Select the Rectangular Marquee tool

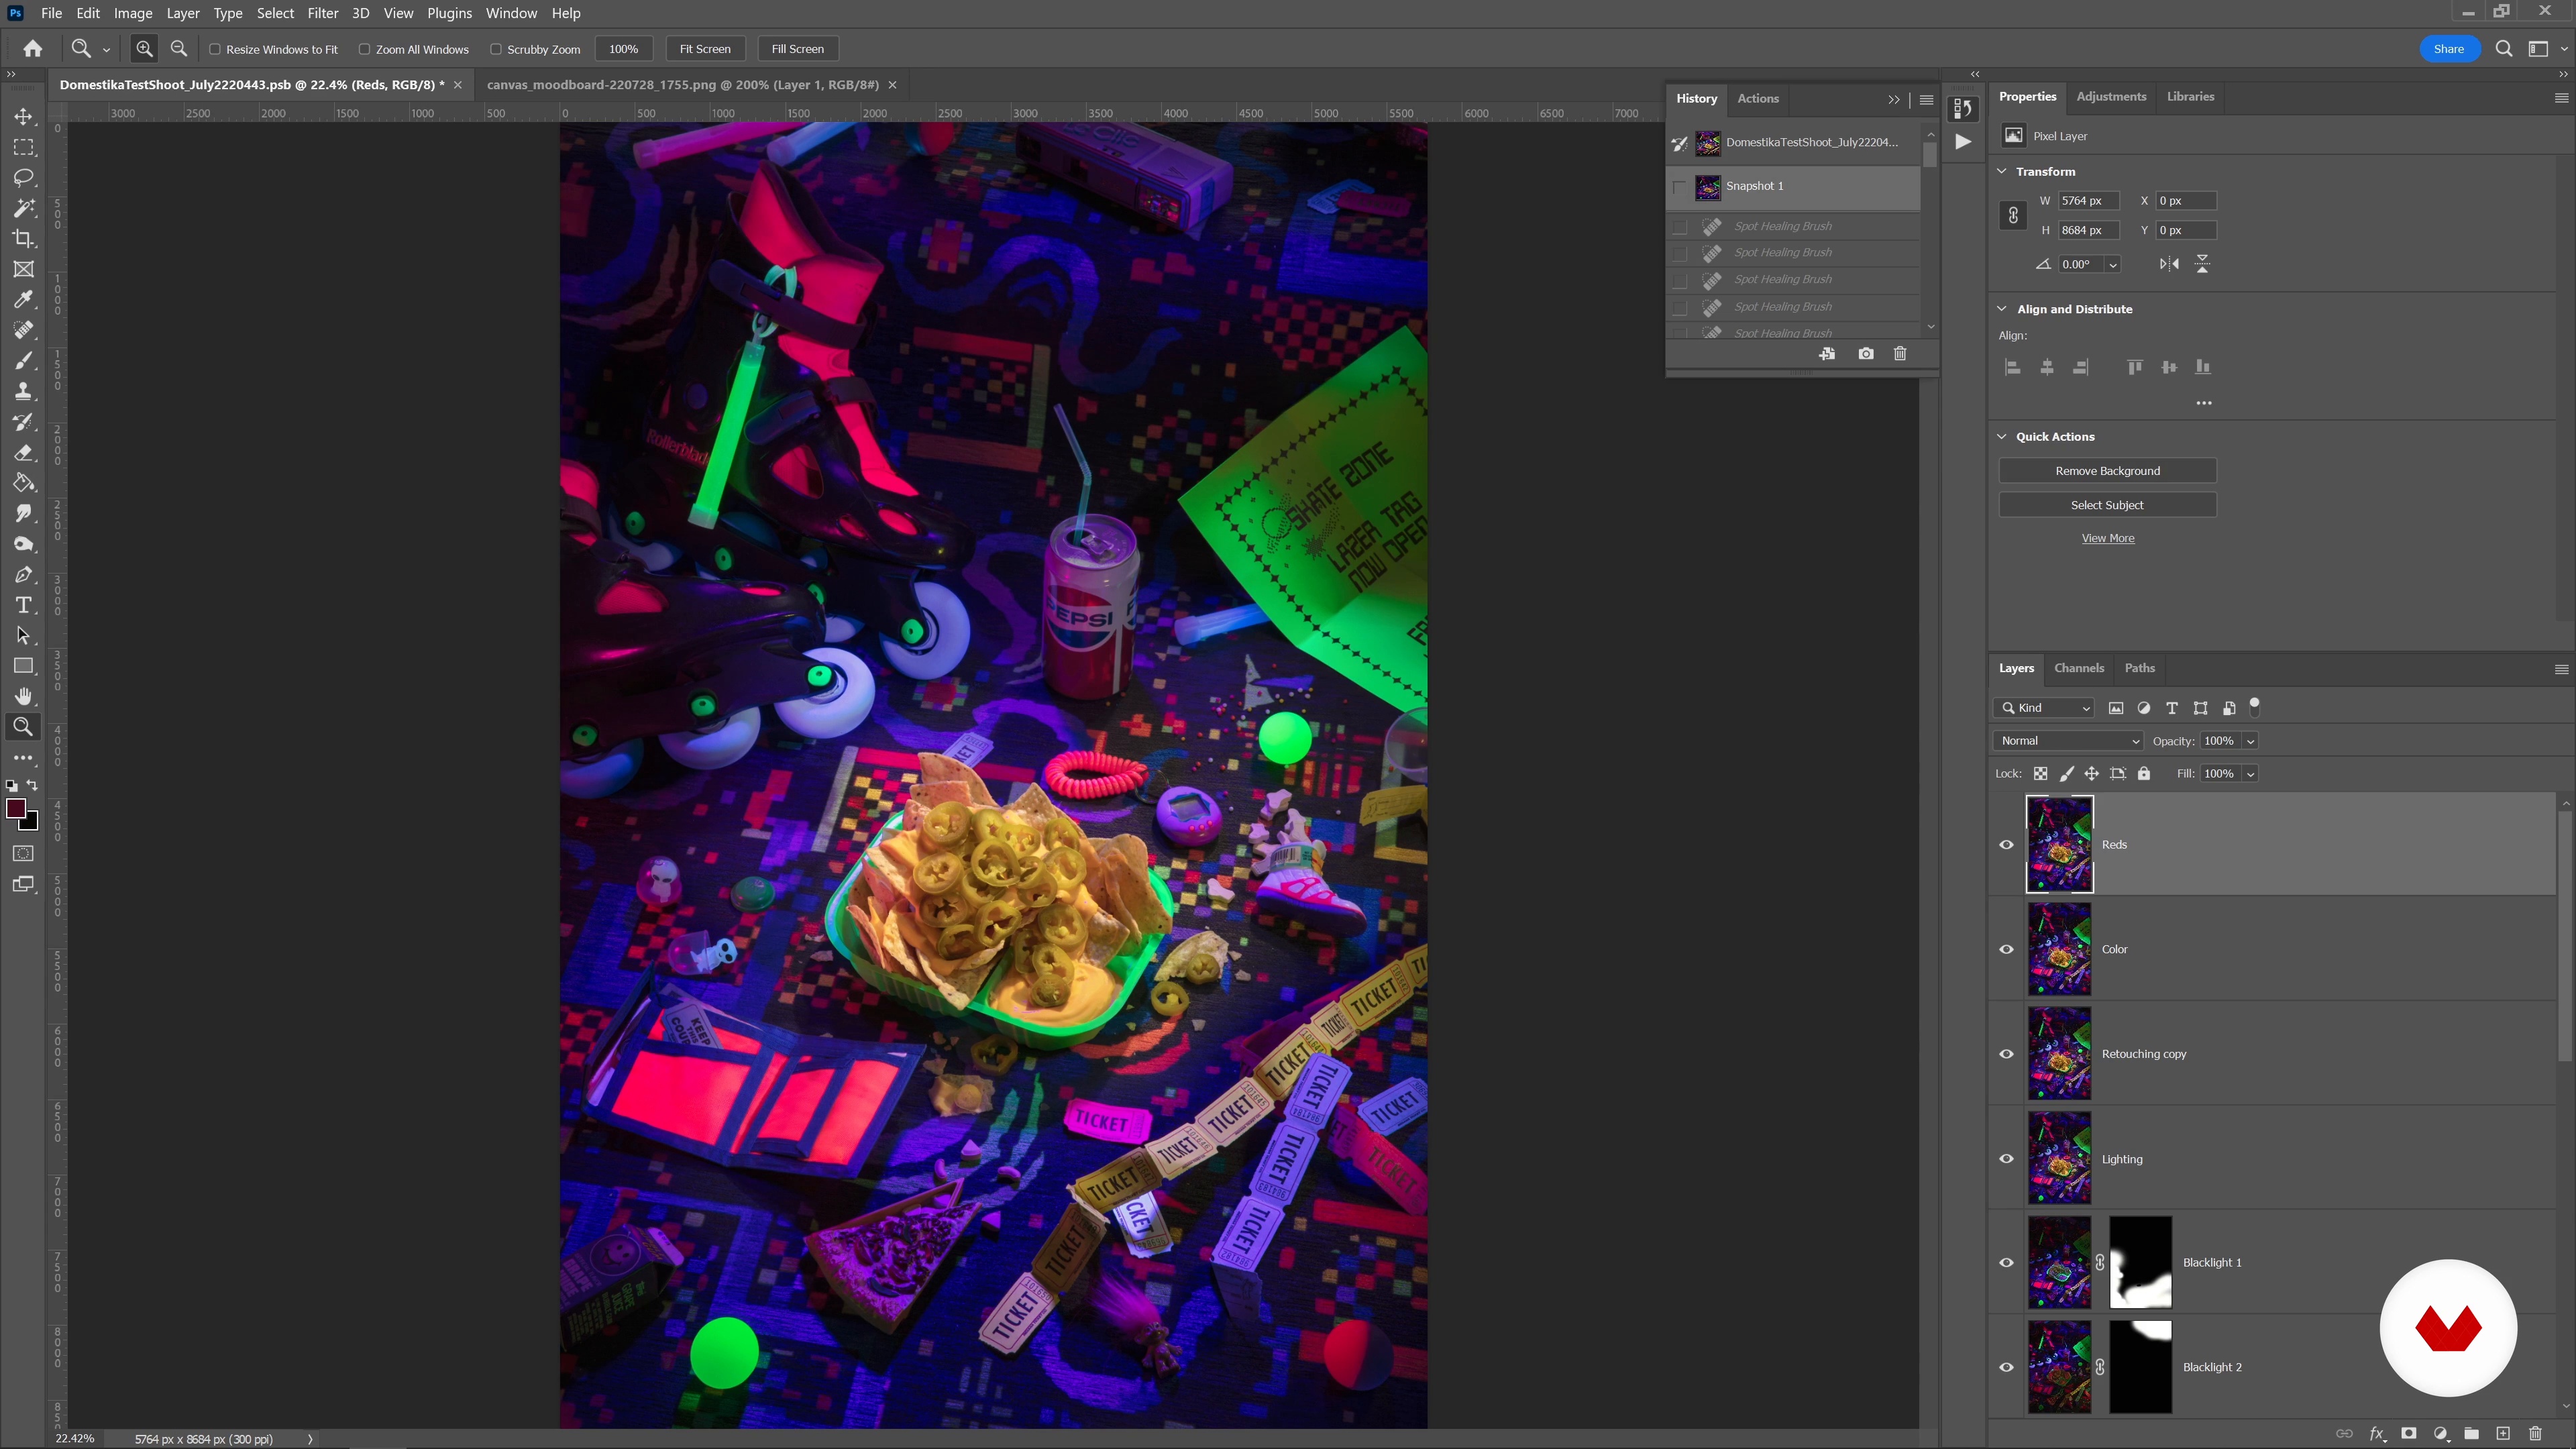[x=23, y=147]
